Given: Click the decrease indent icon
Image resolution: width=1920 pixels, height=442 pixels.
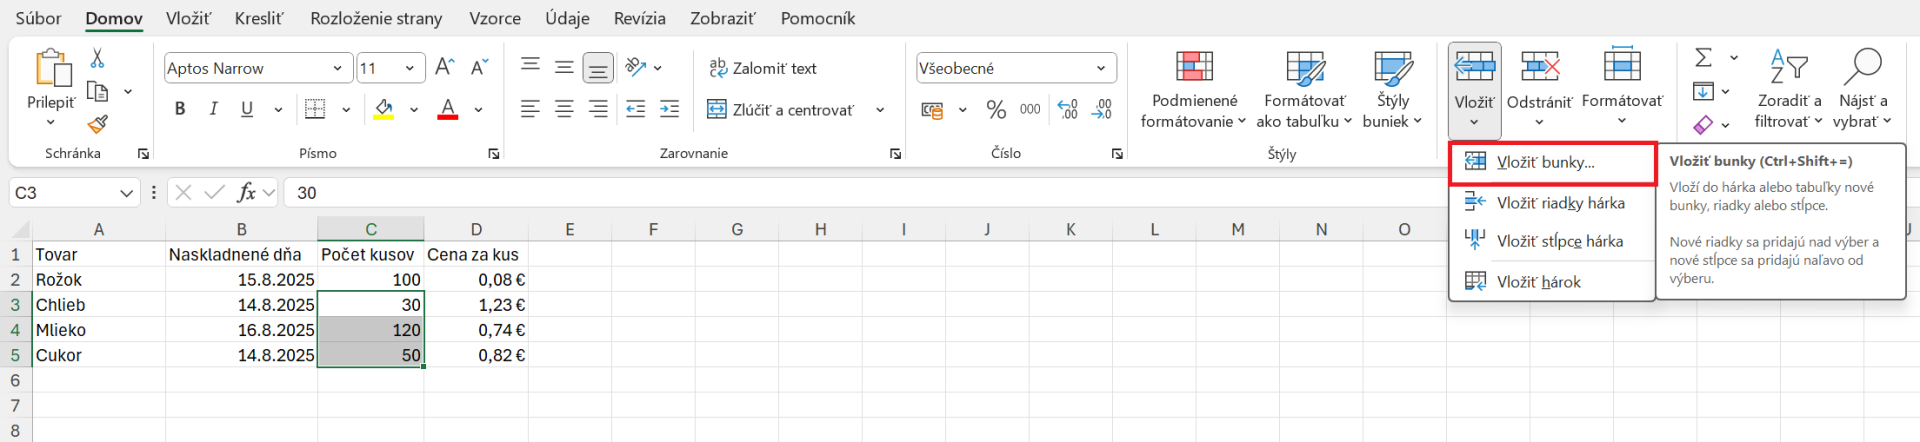Looking at the screenshot, I should 636,109.
